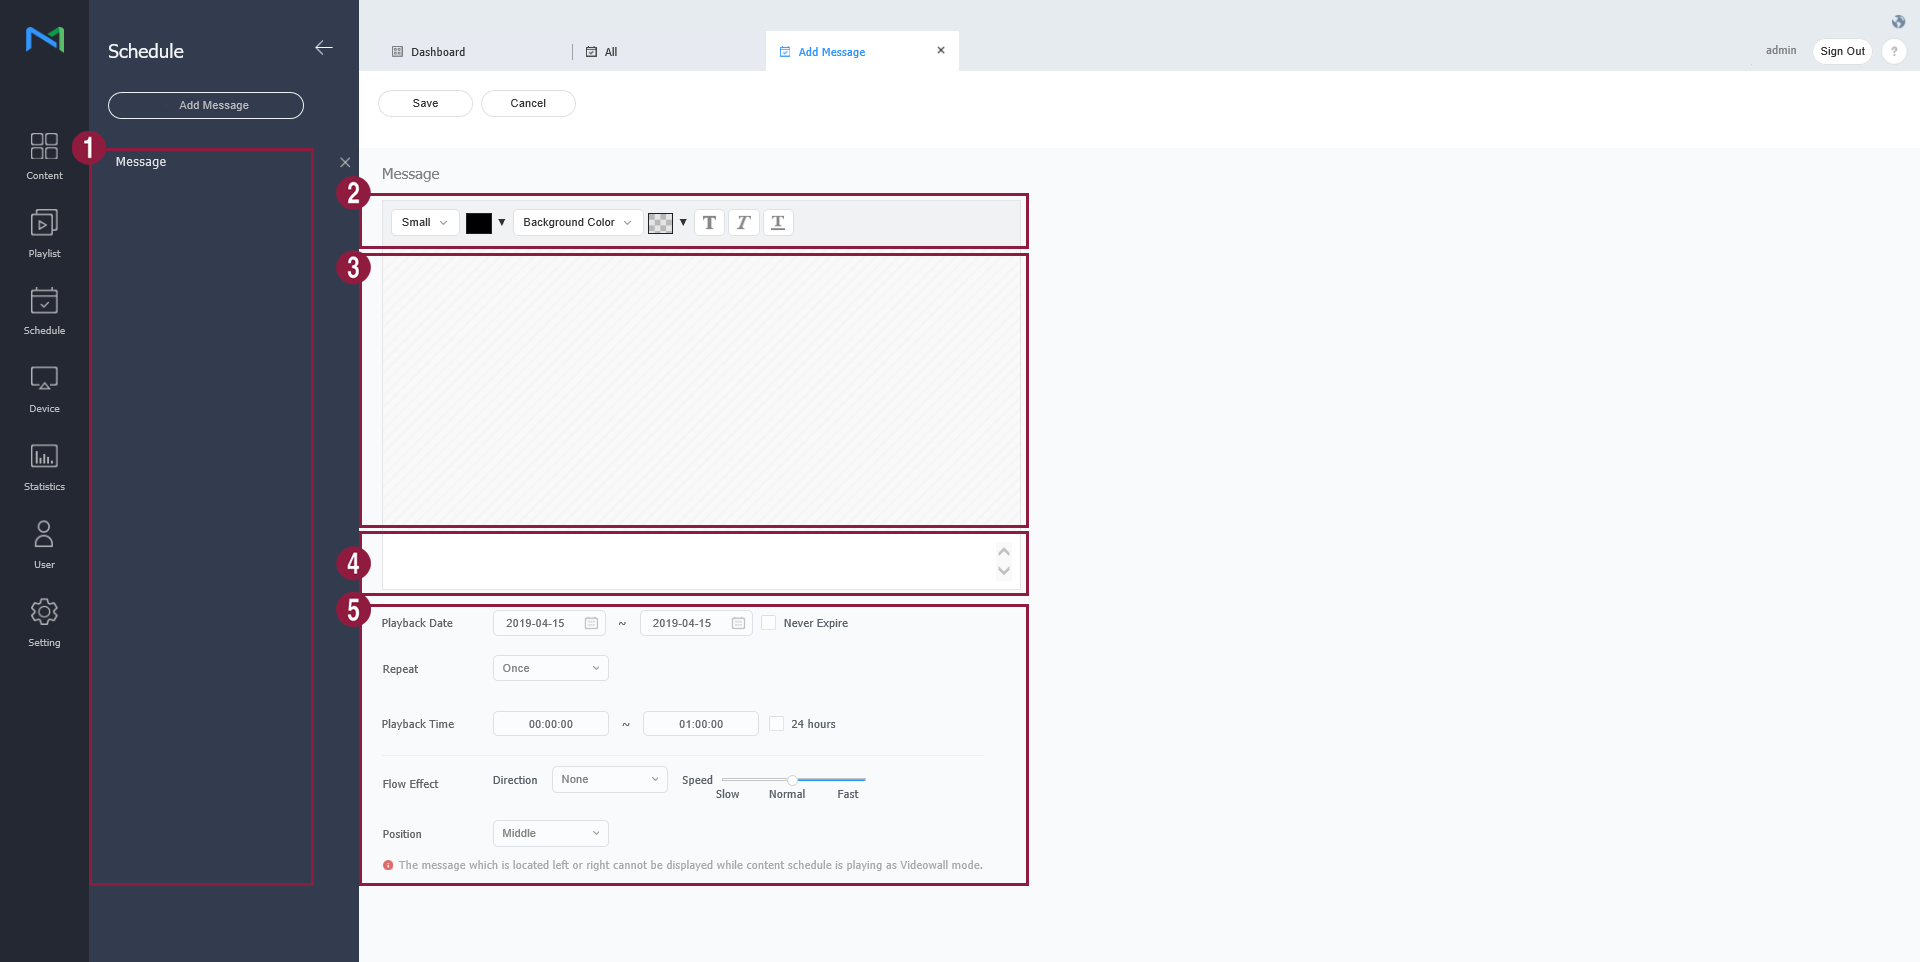Open the font size dropdown showing Small
The image size is (1920, 962).
tap(424, 222)
